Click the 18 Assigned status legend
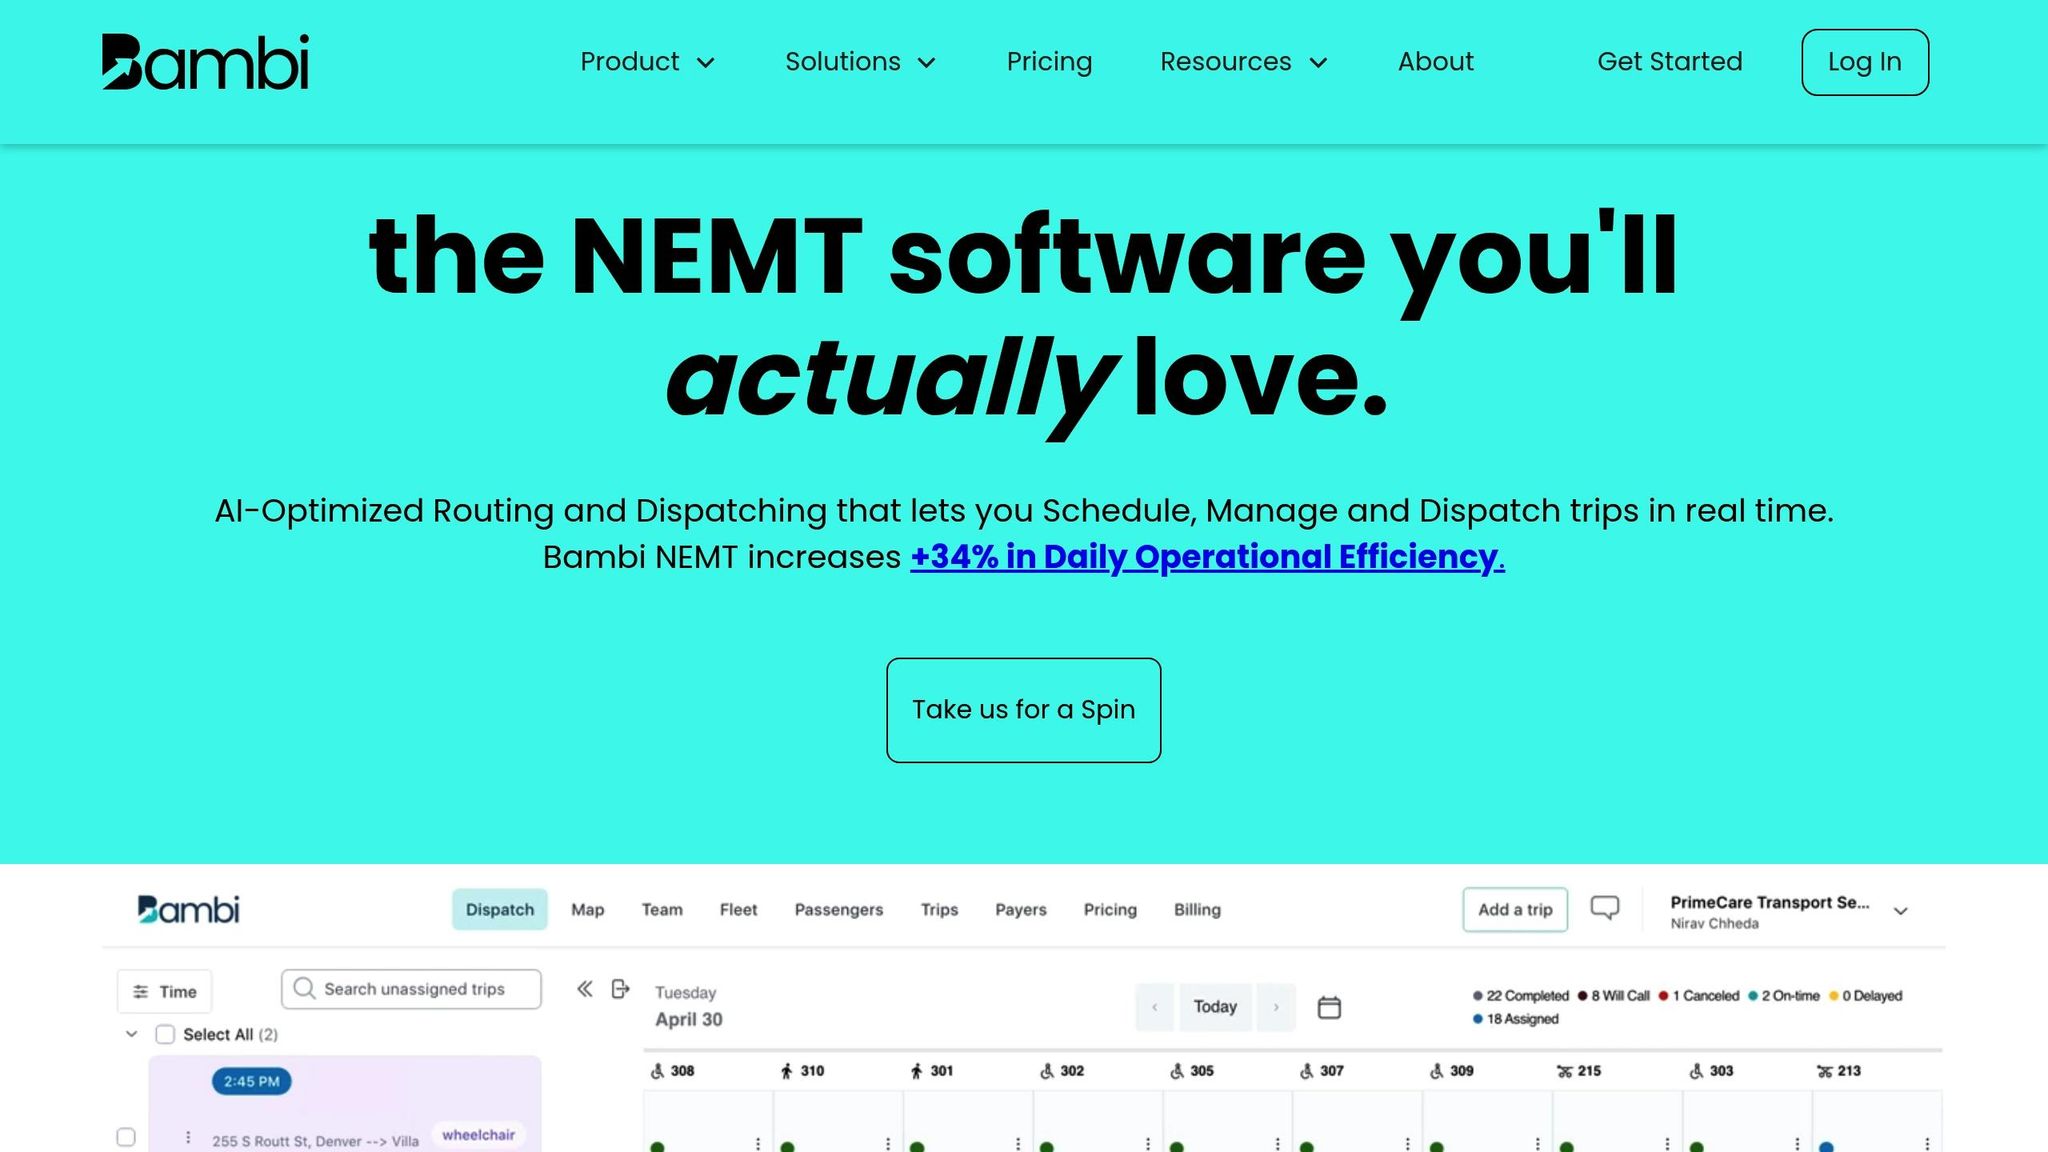This screenshot has width=2048, height=1152. 1516,1019
